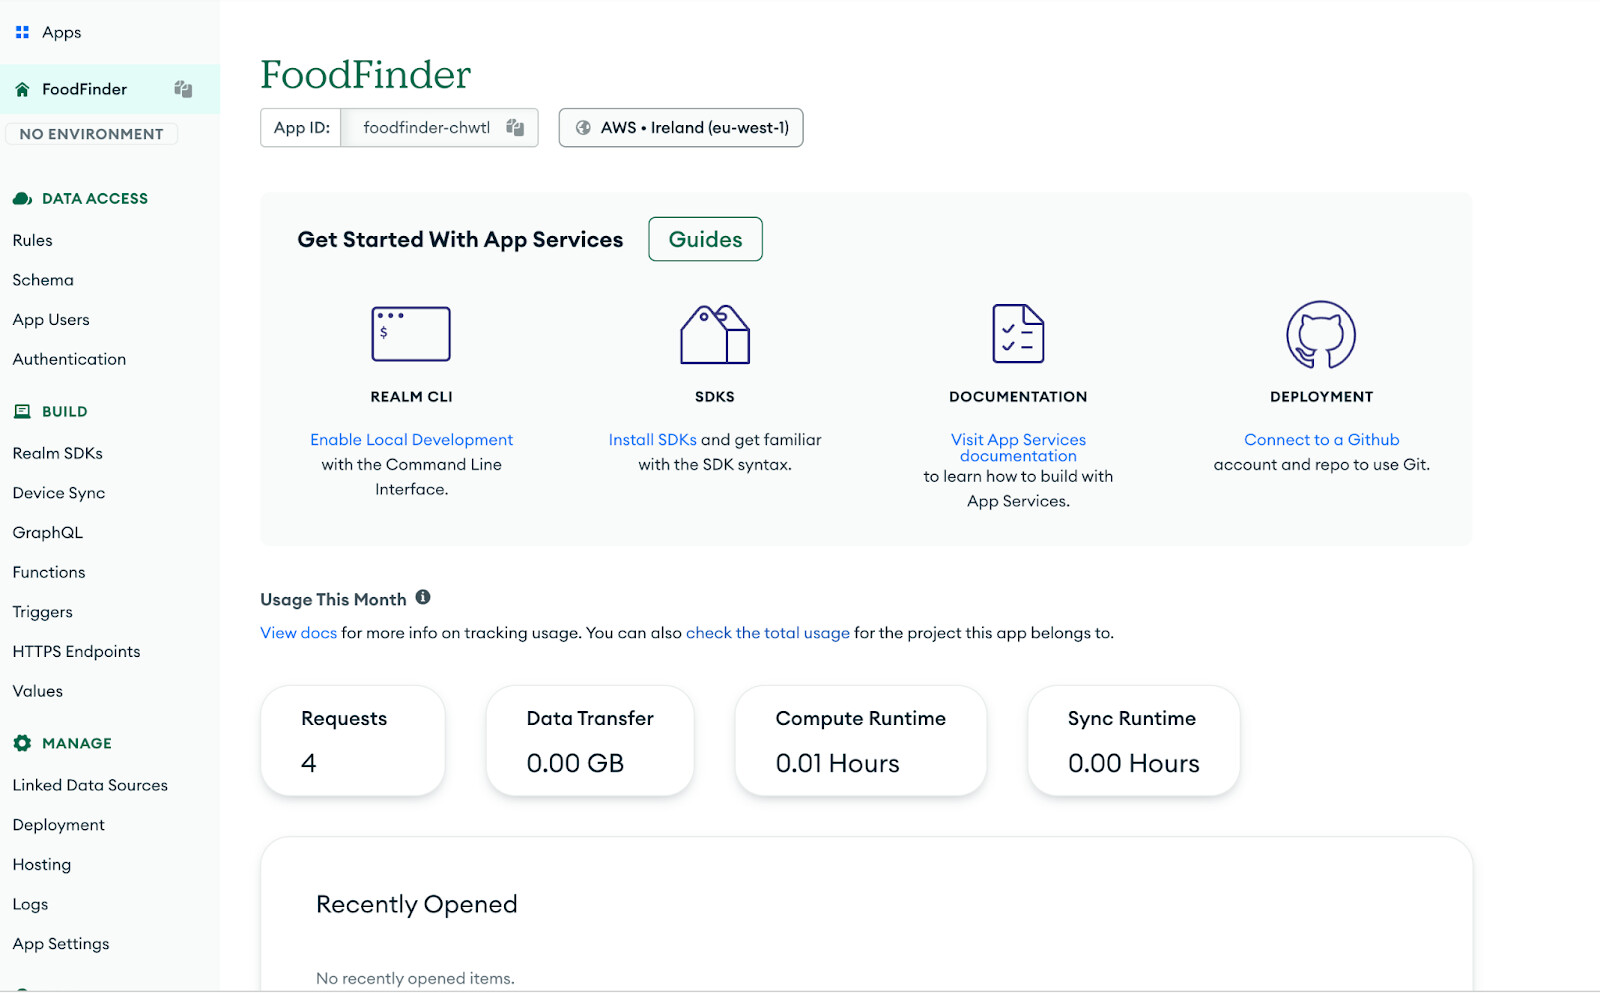This screenshot has height=993, width=1600.
Task: Open Device Sync in sidebar
Action: (x=59, y=493)
